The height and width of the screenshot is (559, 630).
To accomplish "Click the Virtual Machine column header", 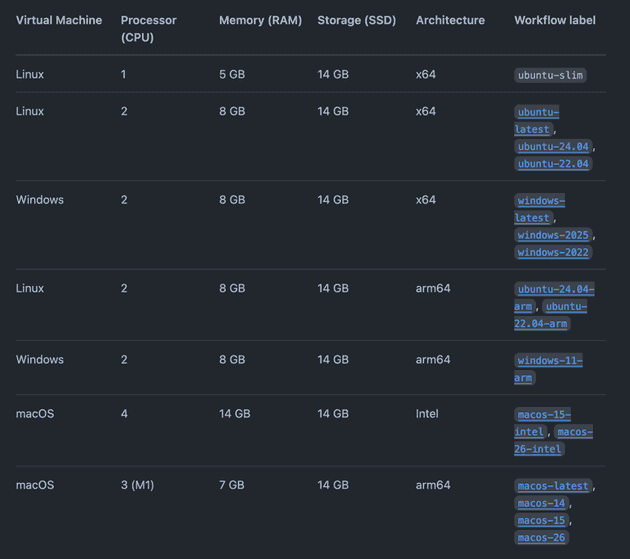I will pyautogui.click(x=59, y=21).
